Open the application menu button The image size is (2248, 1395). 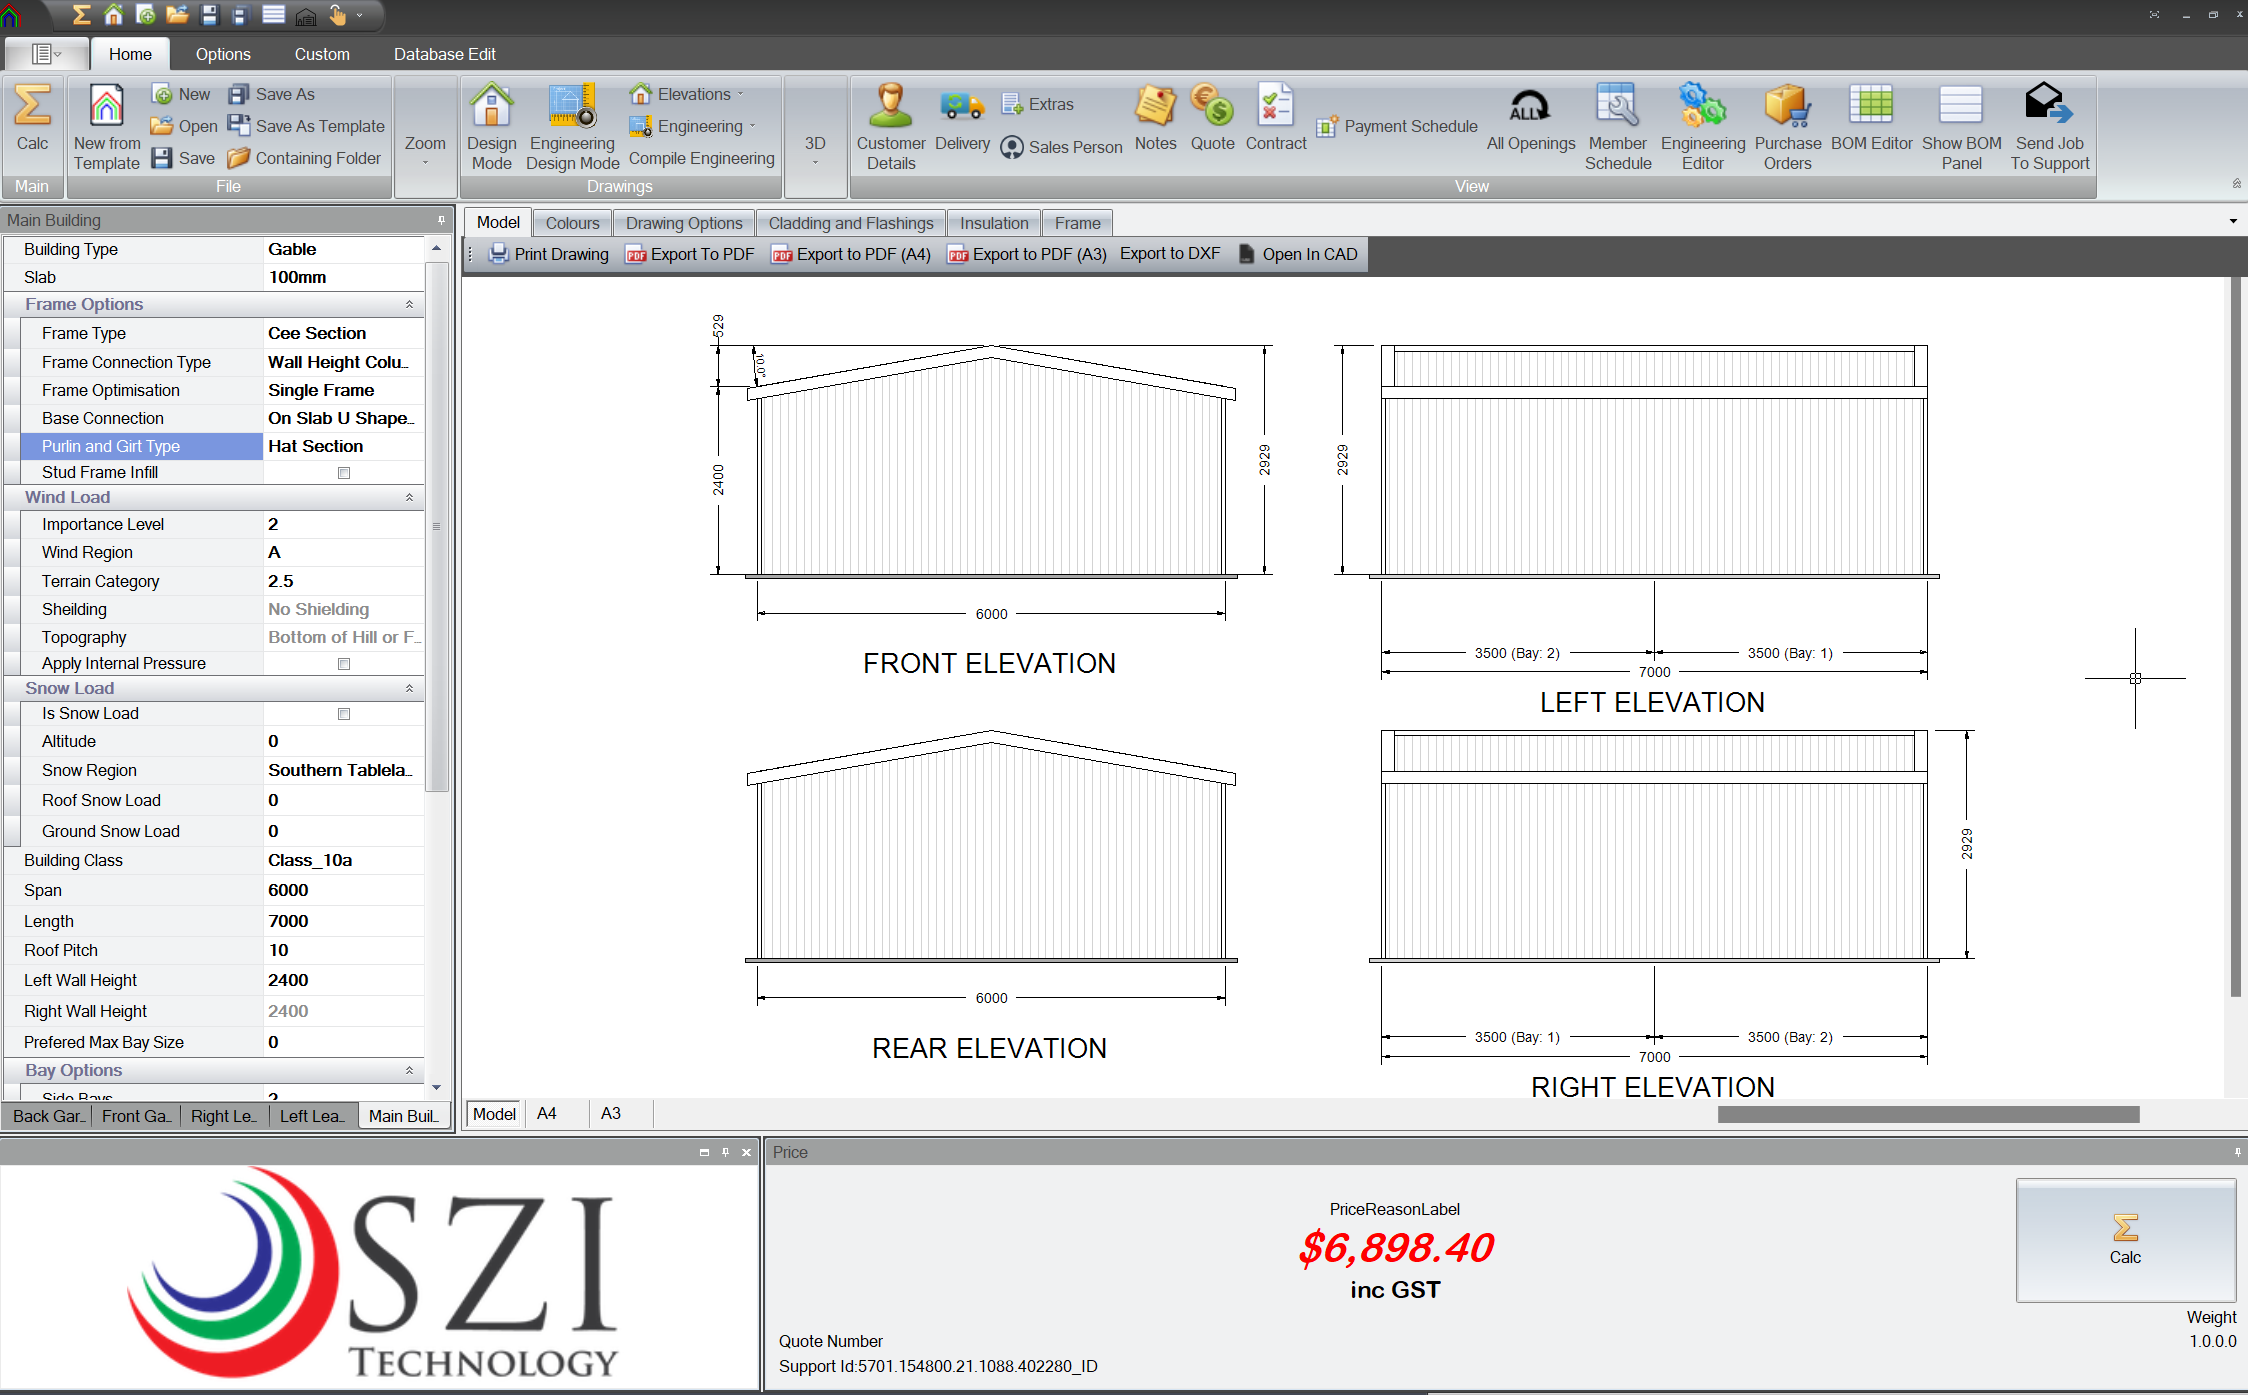[x=46, y=54]
